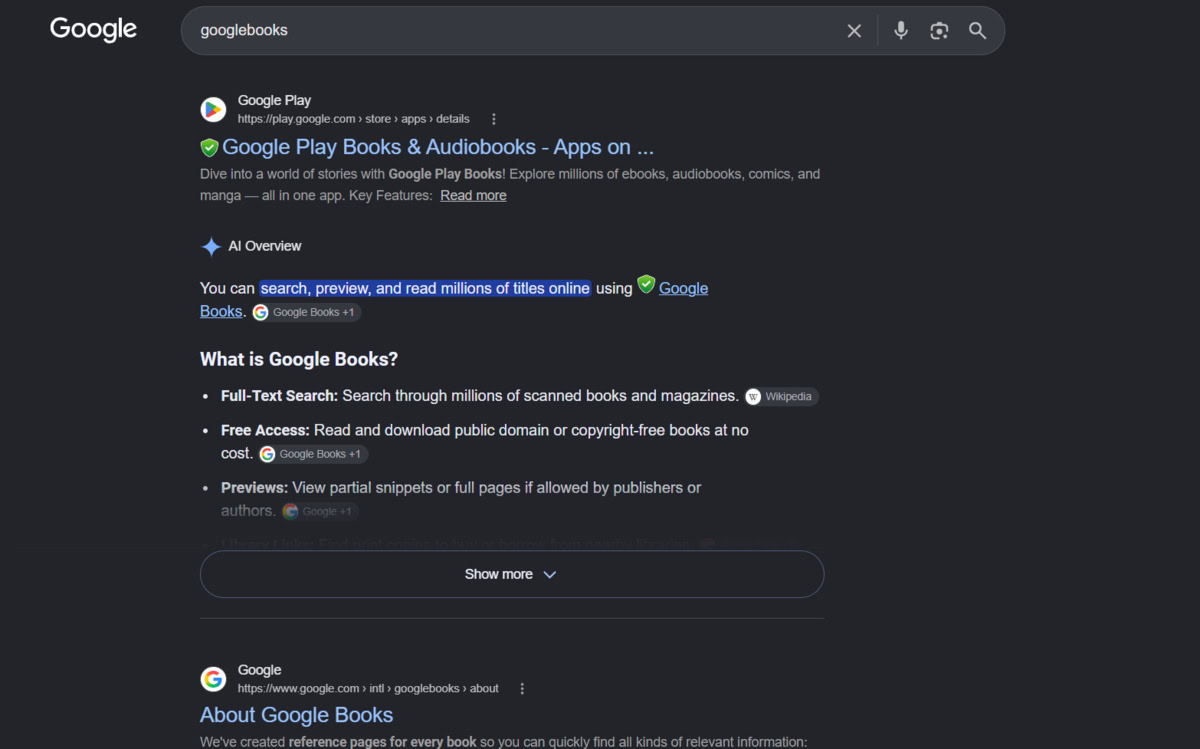Click the Google favicon of the About Google Books result
This screenshot has width=1200, height=749.
coord(213,679)
